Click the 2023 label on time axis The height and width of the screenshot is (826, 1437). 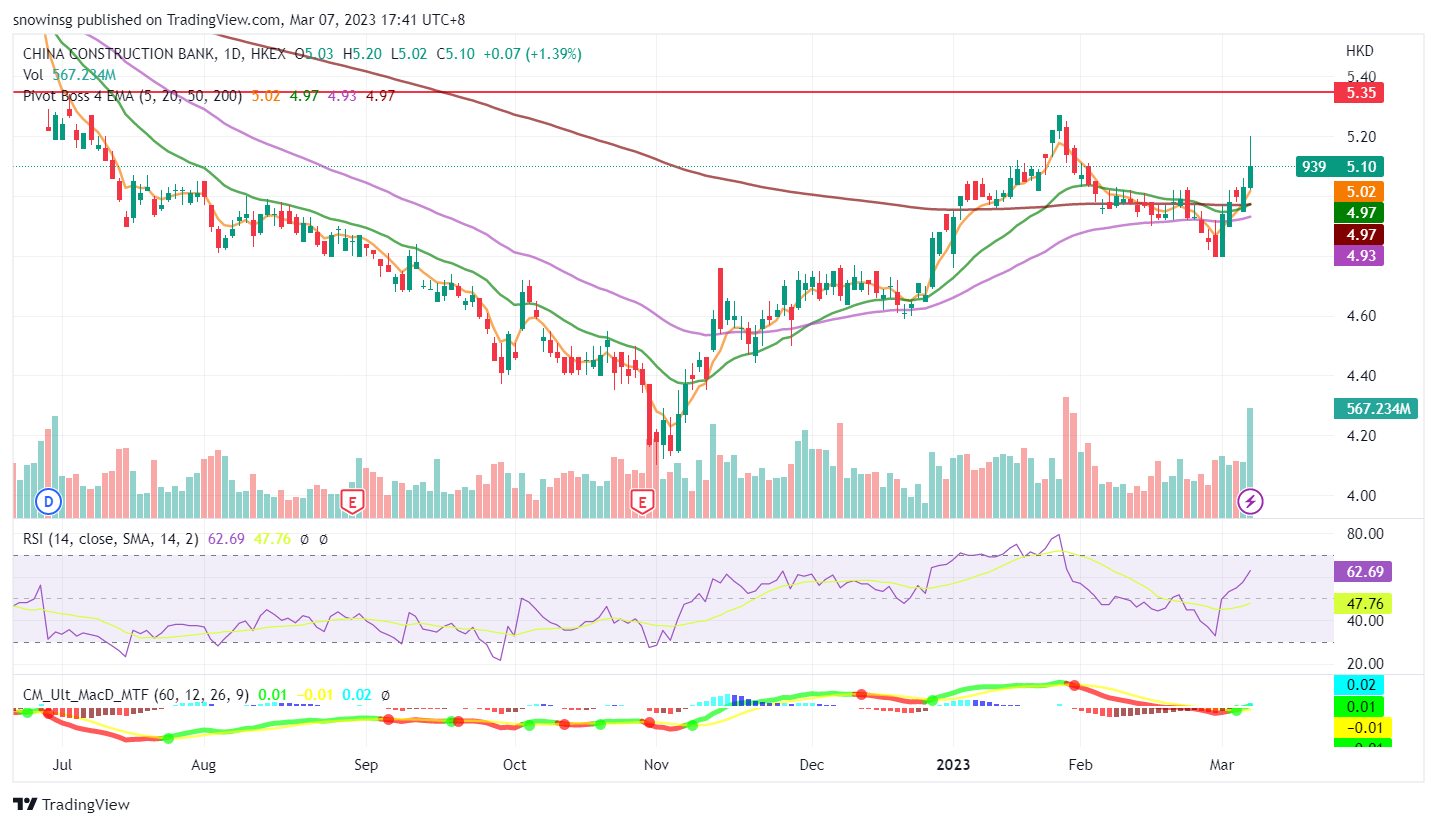click(x=952, y=765)
